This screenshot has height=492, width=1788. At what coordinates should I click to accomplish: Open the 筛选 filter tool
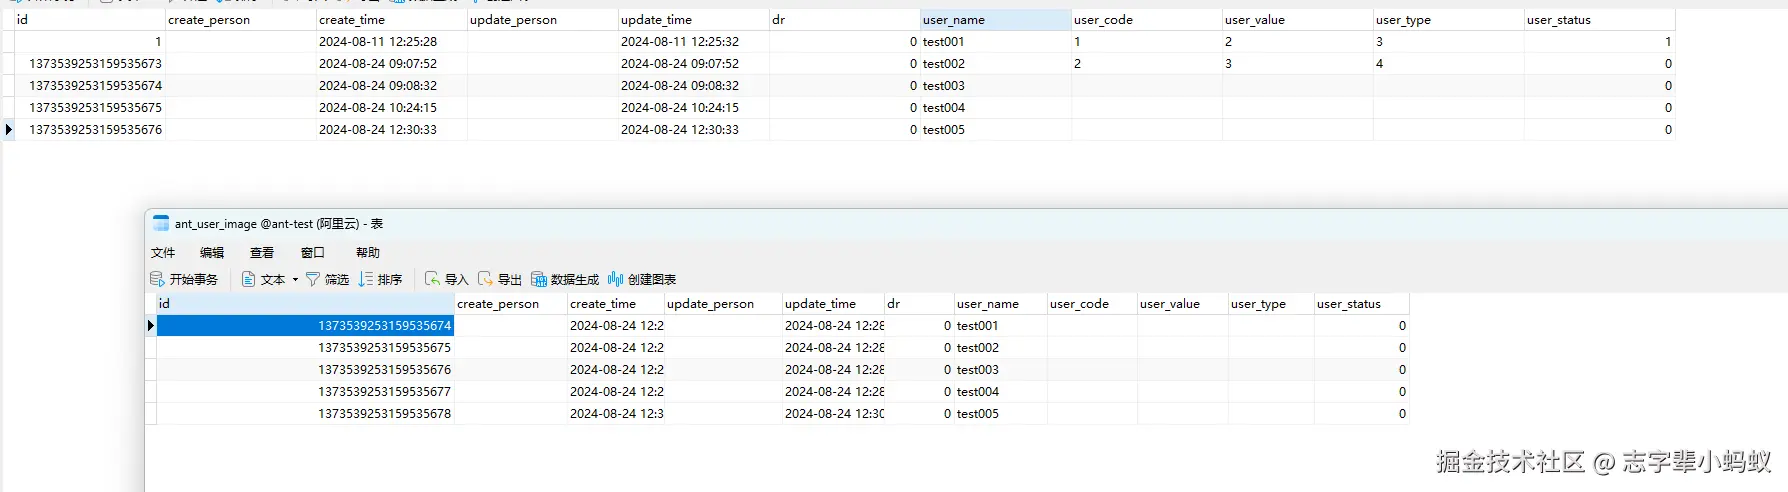click(327, 280)
